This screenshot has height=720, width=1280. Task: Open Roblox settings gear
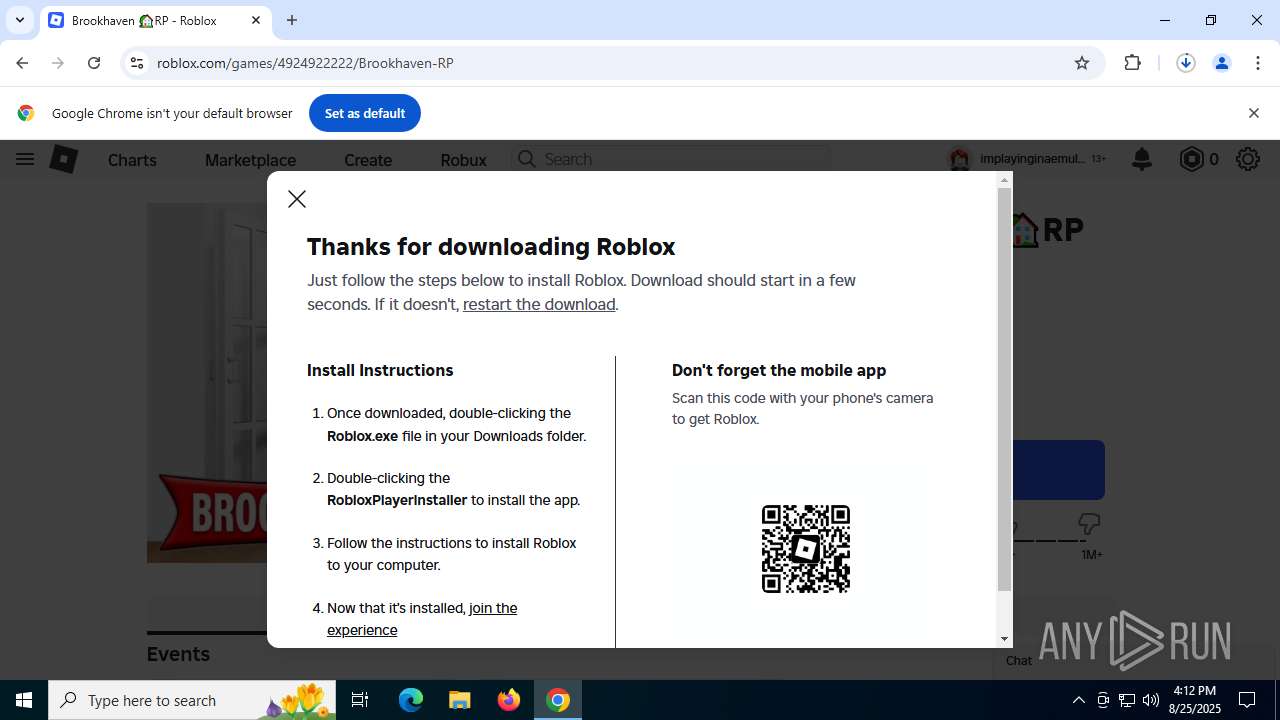tap(1247, 159)
